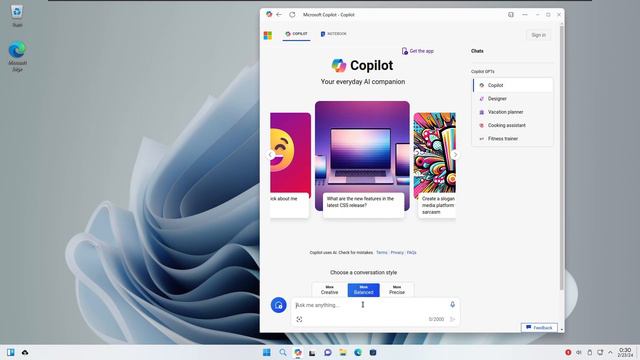The width and height of the screenshot is (640, 360).
Task: Open the Cooking assistant GPT
Action: [513, 125]
